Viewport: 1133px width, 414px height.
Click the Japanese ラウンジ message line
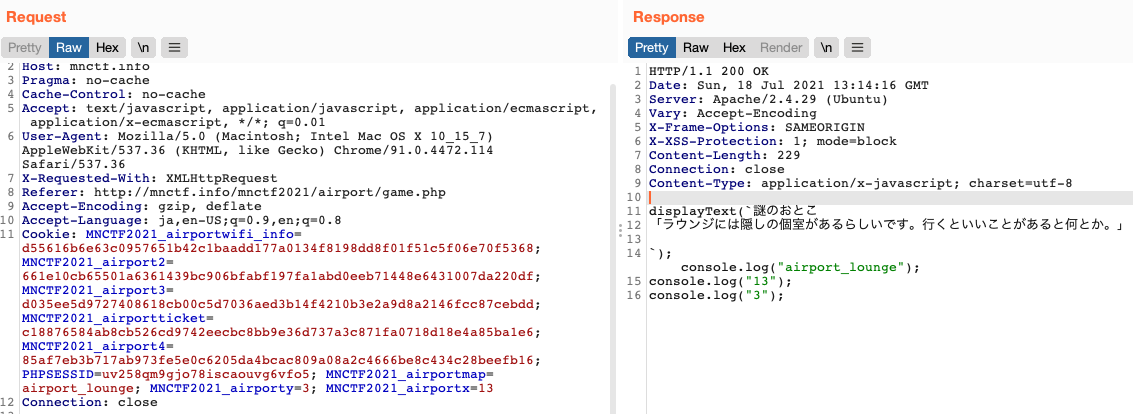887,225
